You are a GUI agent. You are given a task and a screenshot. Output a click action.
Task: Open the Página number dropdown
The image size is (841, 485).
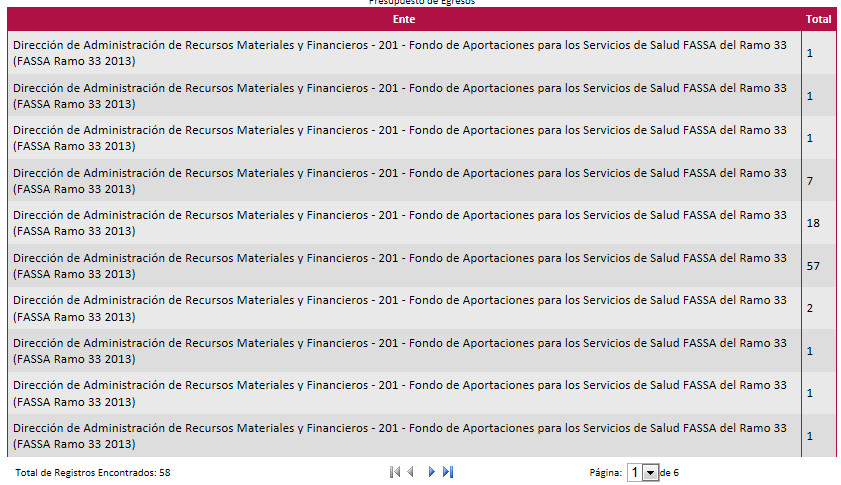(x=643, y=473)
